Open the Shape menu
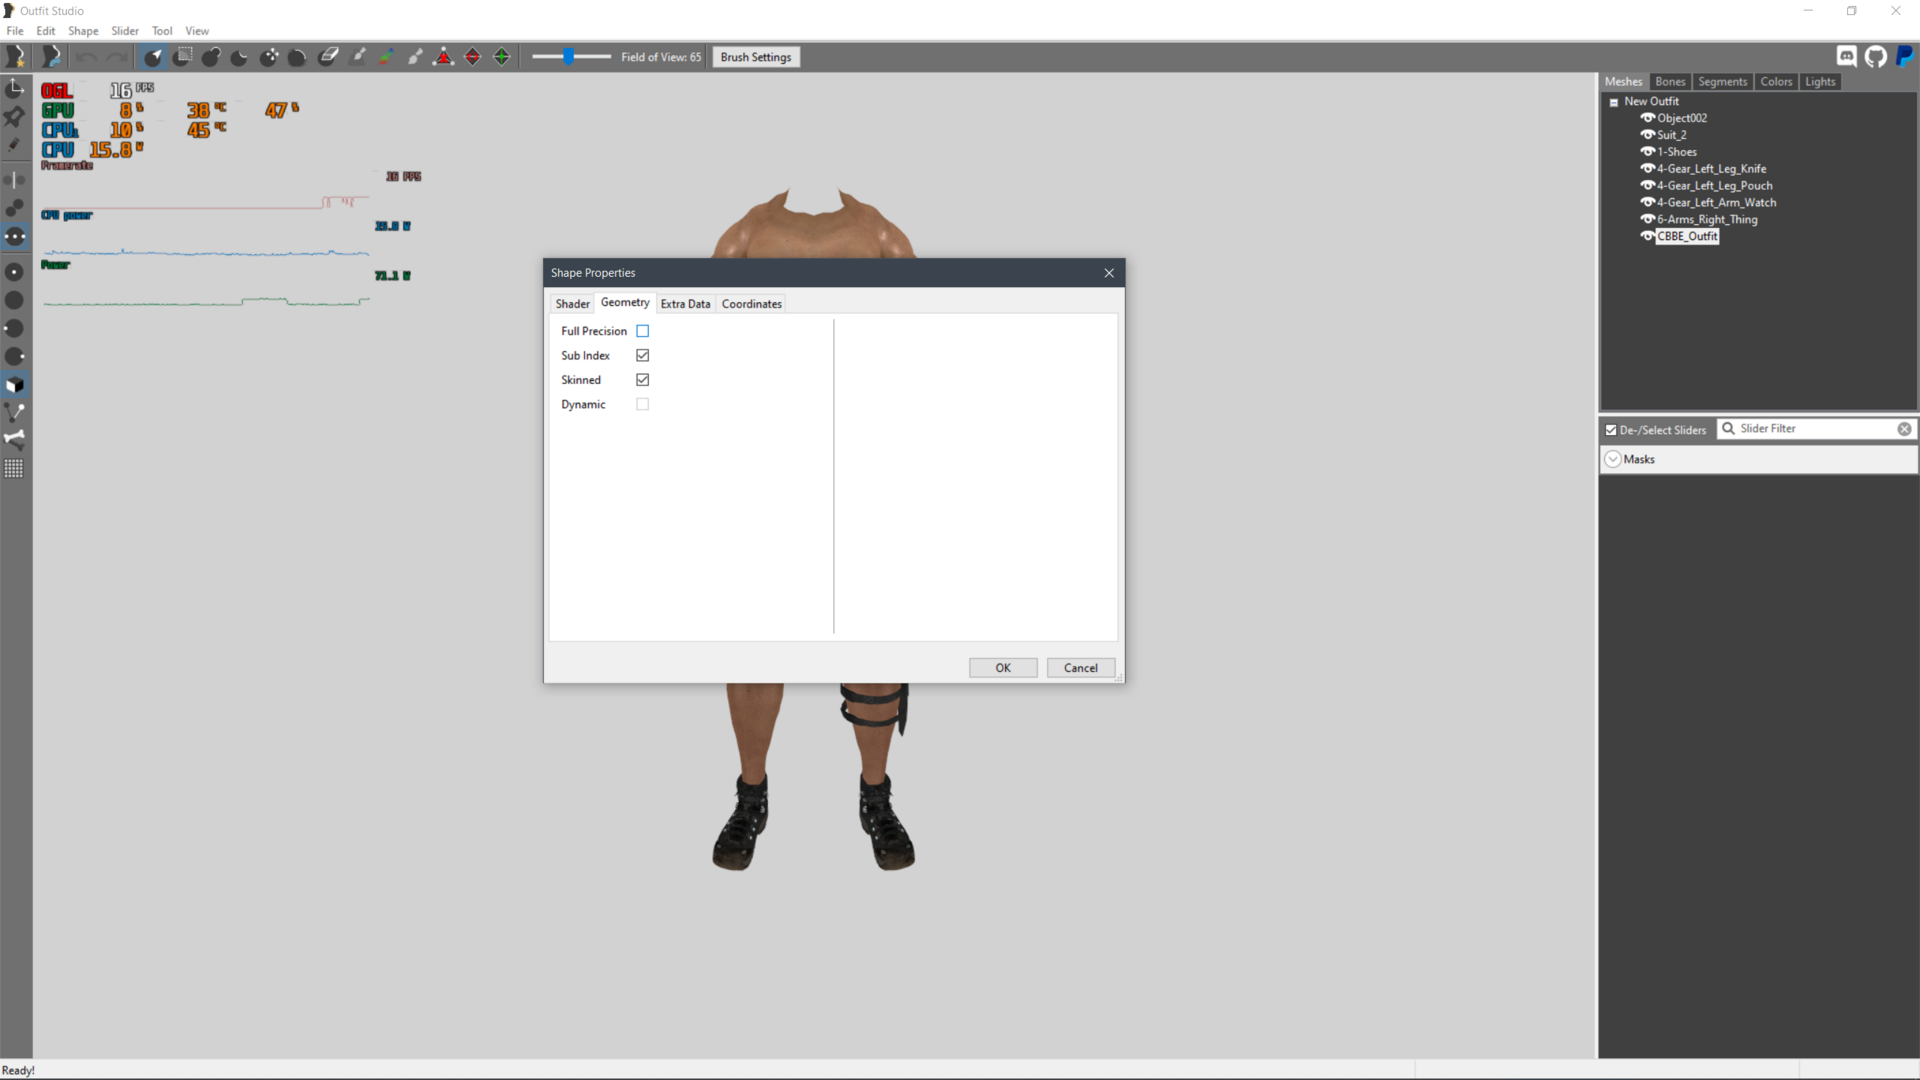This screenshot has width=1920, height=1080. coord(83,31)
